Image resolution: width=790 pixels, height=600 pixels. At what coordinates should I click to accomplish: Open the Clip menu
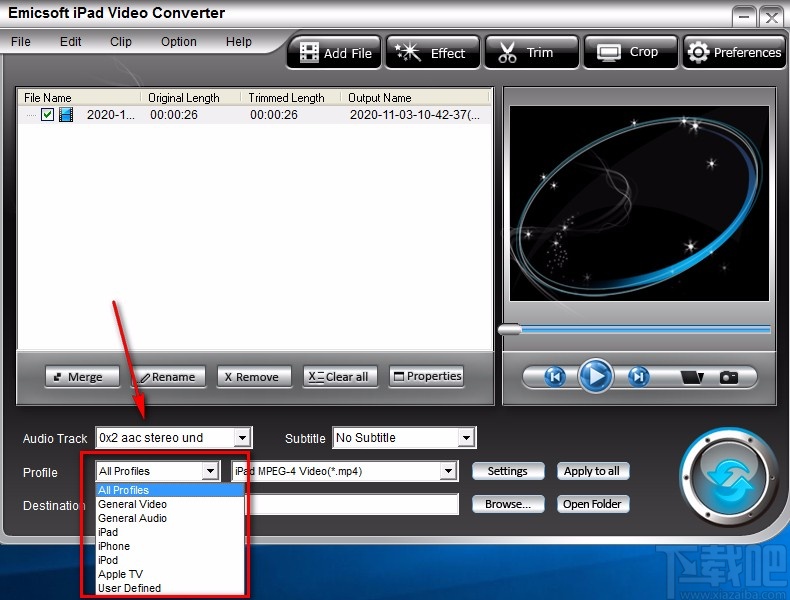pyautogui.click(x=121, y=41)
